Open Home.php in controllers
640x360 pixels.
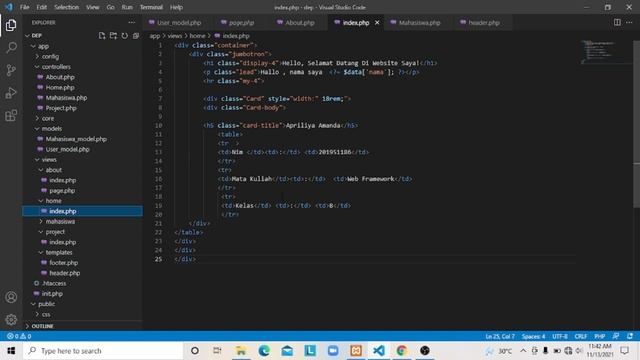pyautogui.click(x=60, y=87)
